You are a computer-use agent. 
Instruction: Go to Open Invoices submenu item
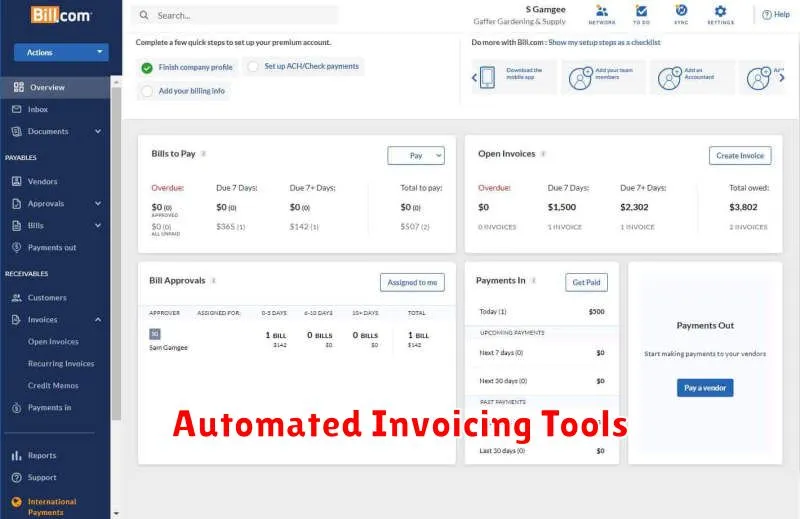pyautogui.click(x=53, y=341)
